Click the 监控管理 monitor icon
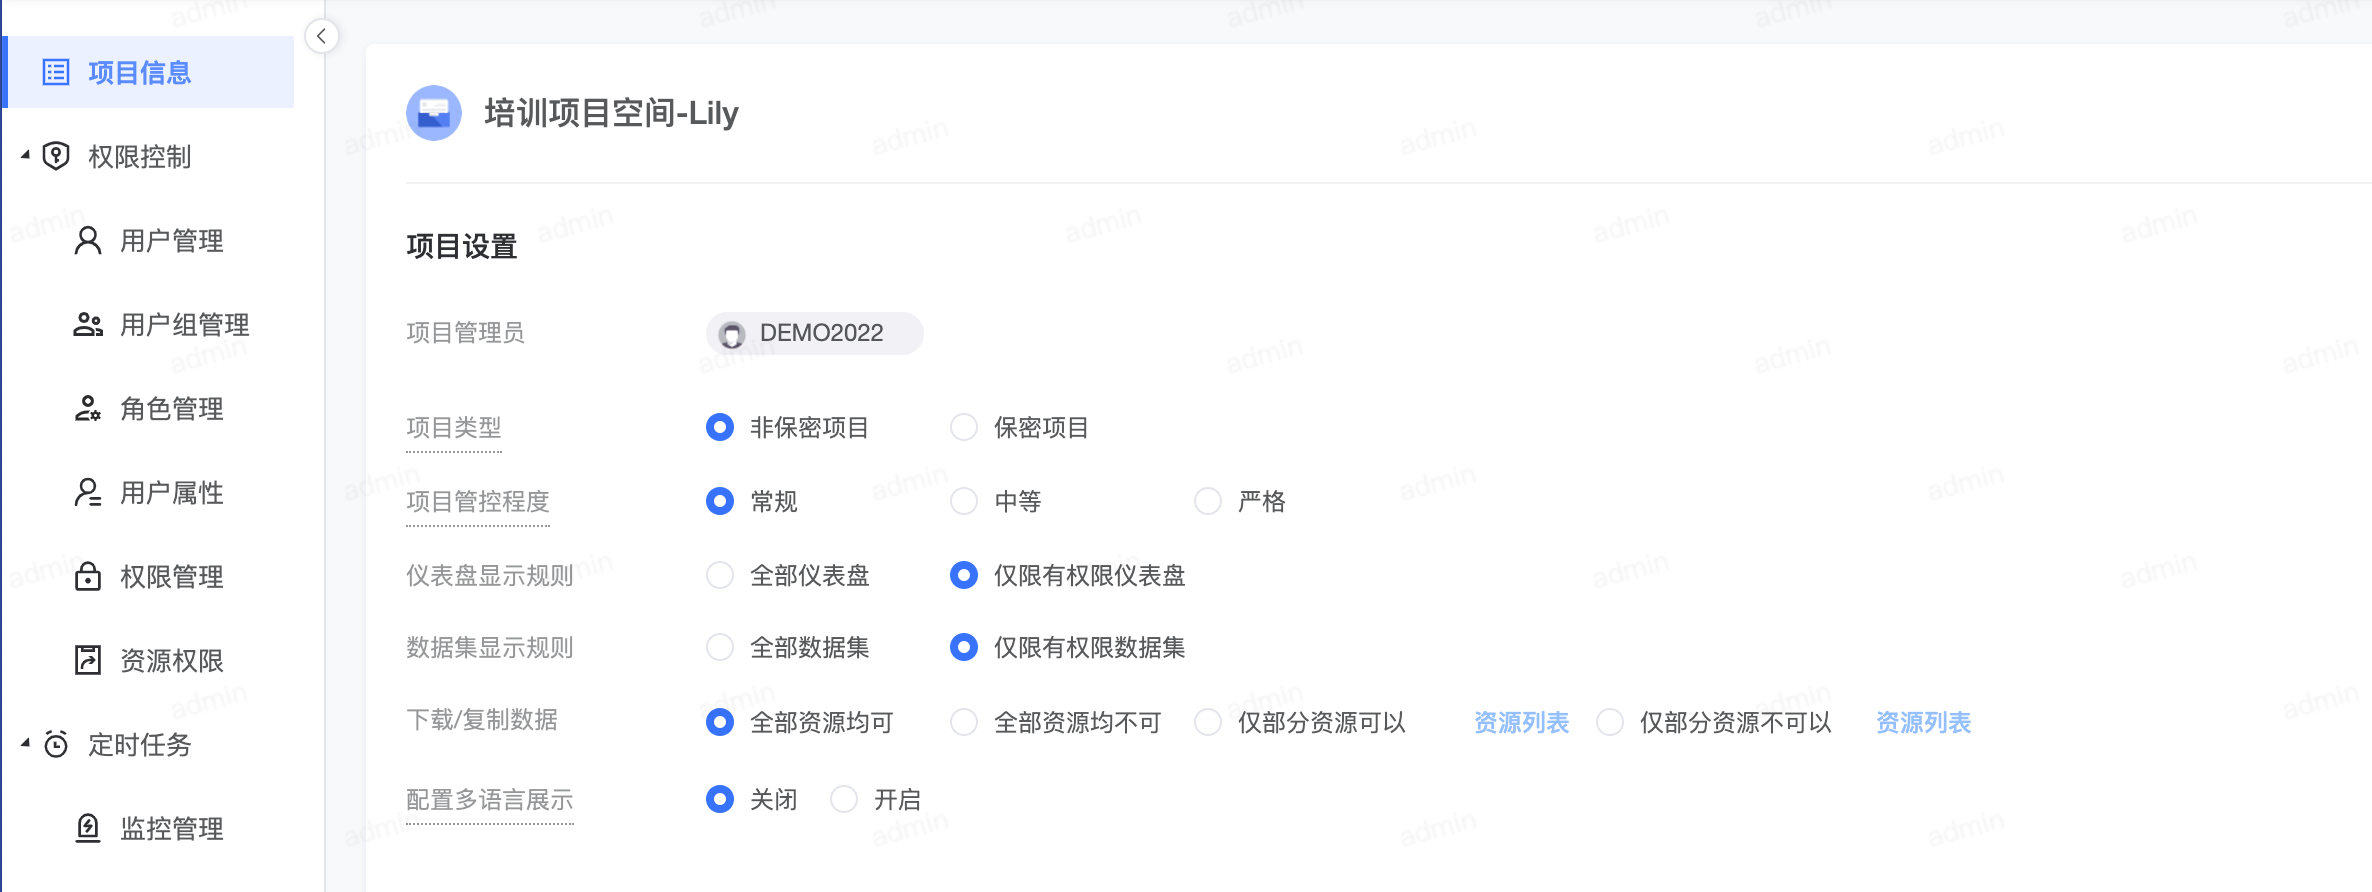 pos(88,828)
